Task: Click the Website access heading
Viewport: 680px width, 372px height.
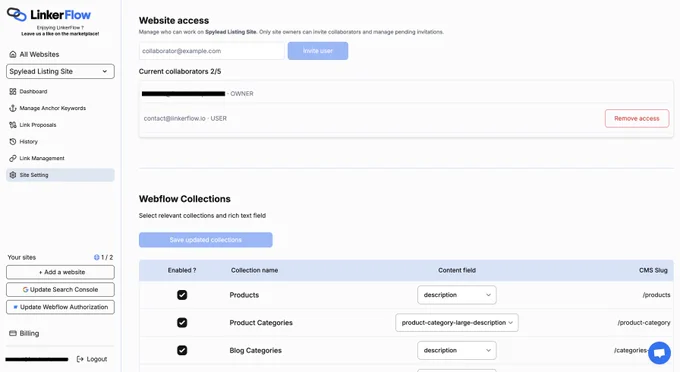Action: (x=174, y=20)
